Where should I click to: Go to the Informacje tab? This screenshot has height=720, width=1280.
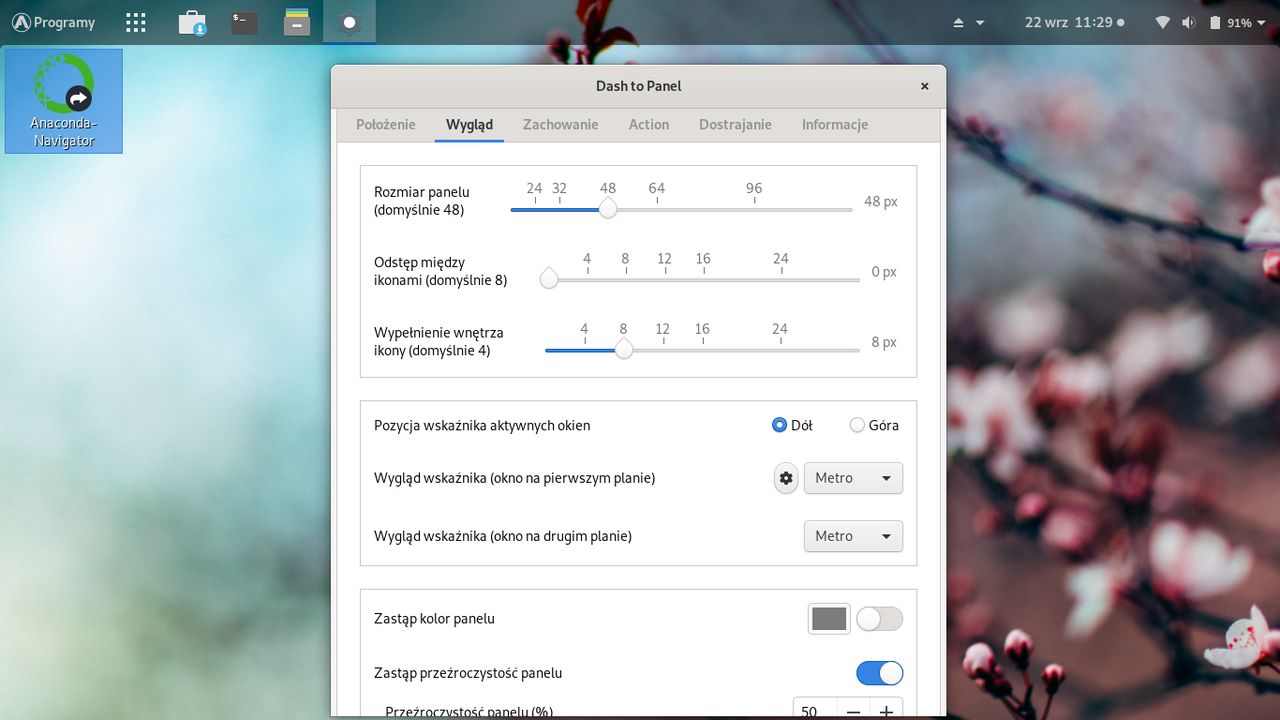(x=835, y=125)
